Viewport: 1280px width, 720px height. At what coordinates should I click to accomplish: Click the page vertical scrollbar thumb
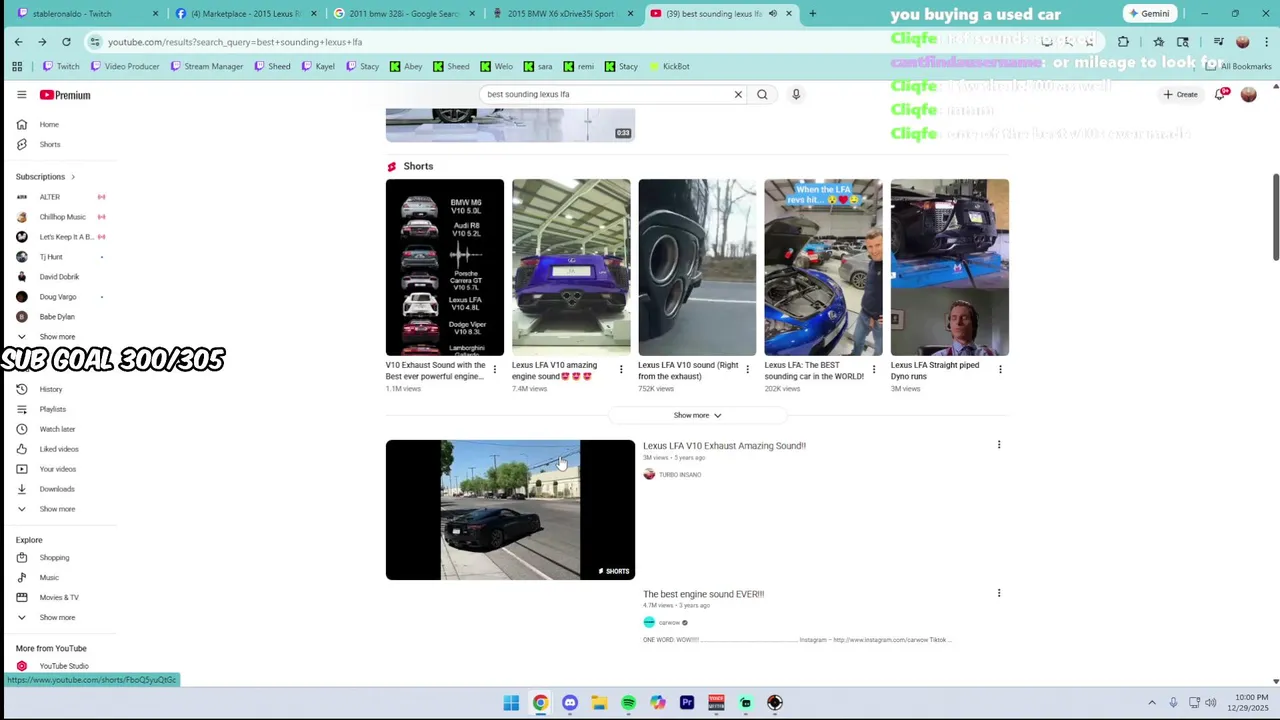tap(1275, 218)
